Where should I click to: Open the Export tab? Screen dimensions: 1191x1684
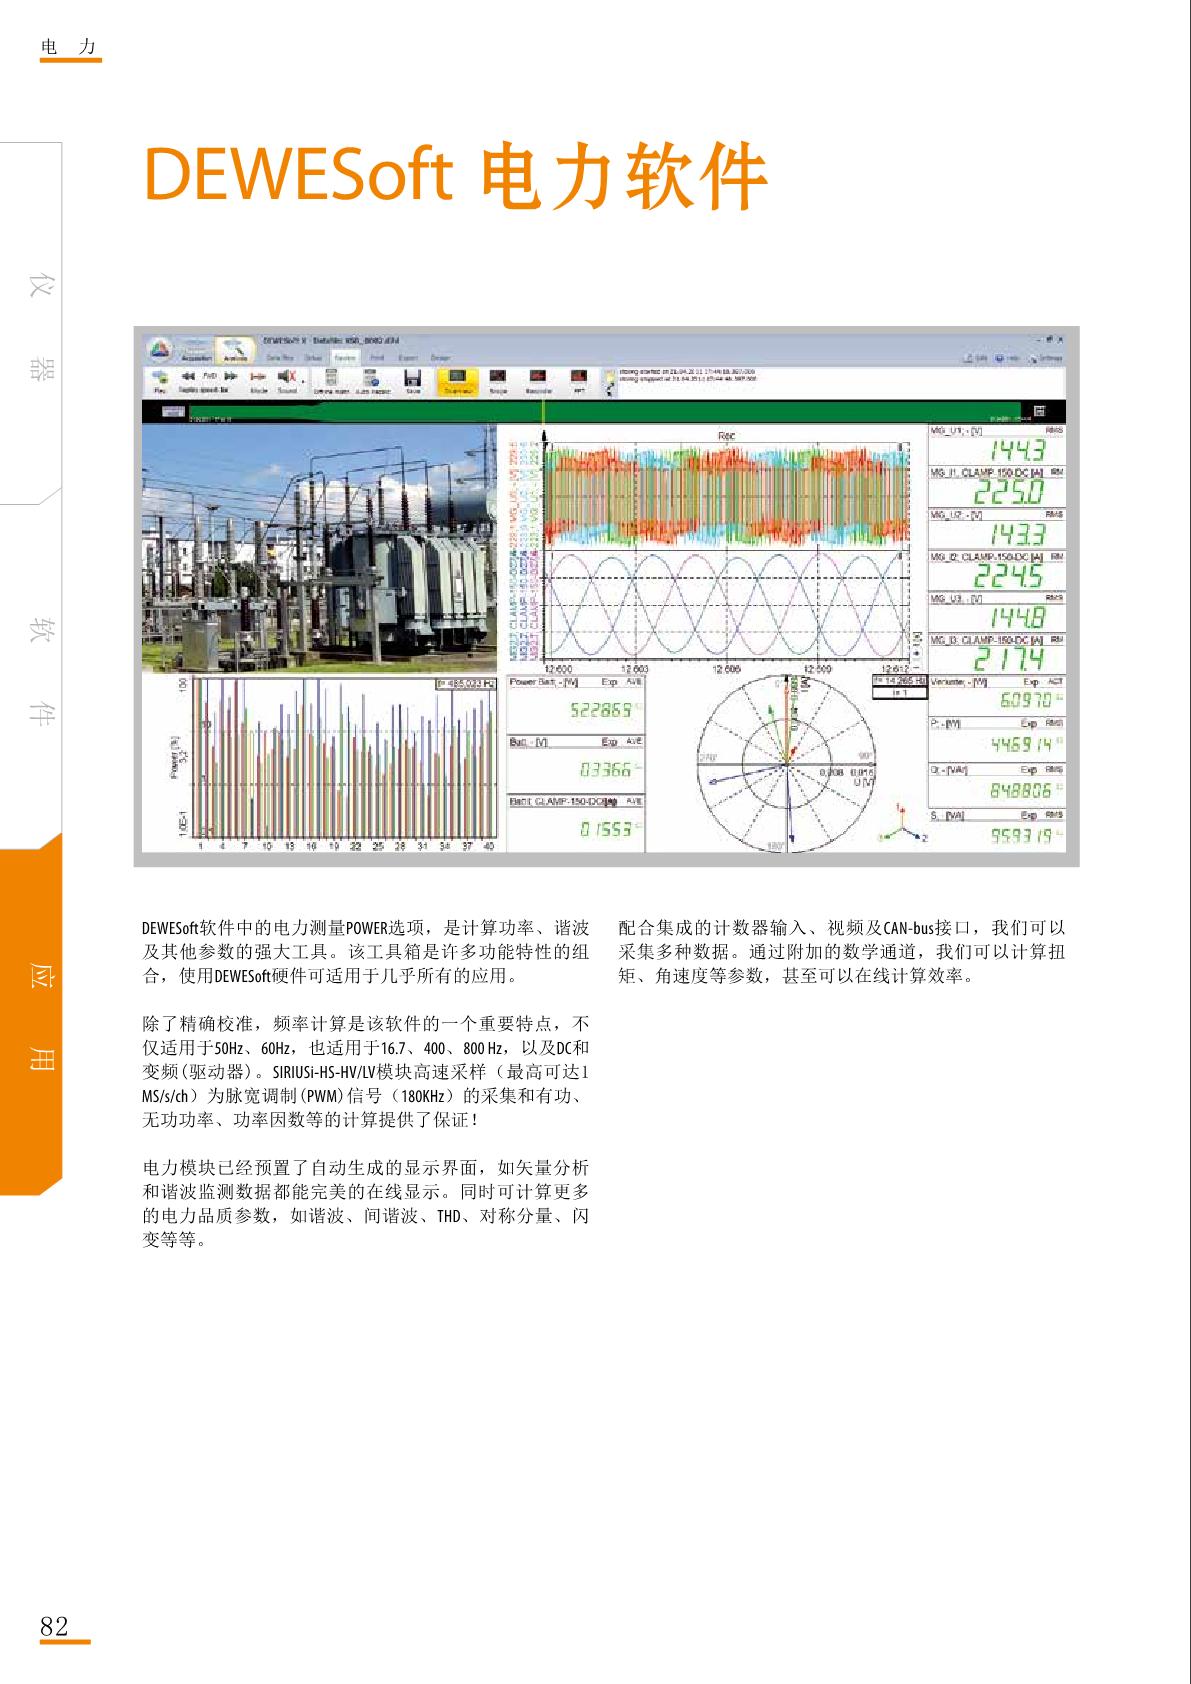pos(408,358)
